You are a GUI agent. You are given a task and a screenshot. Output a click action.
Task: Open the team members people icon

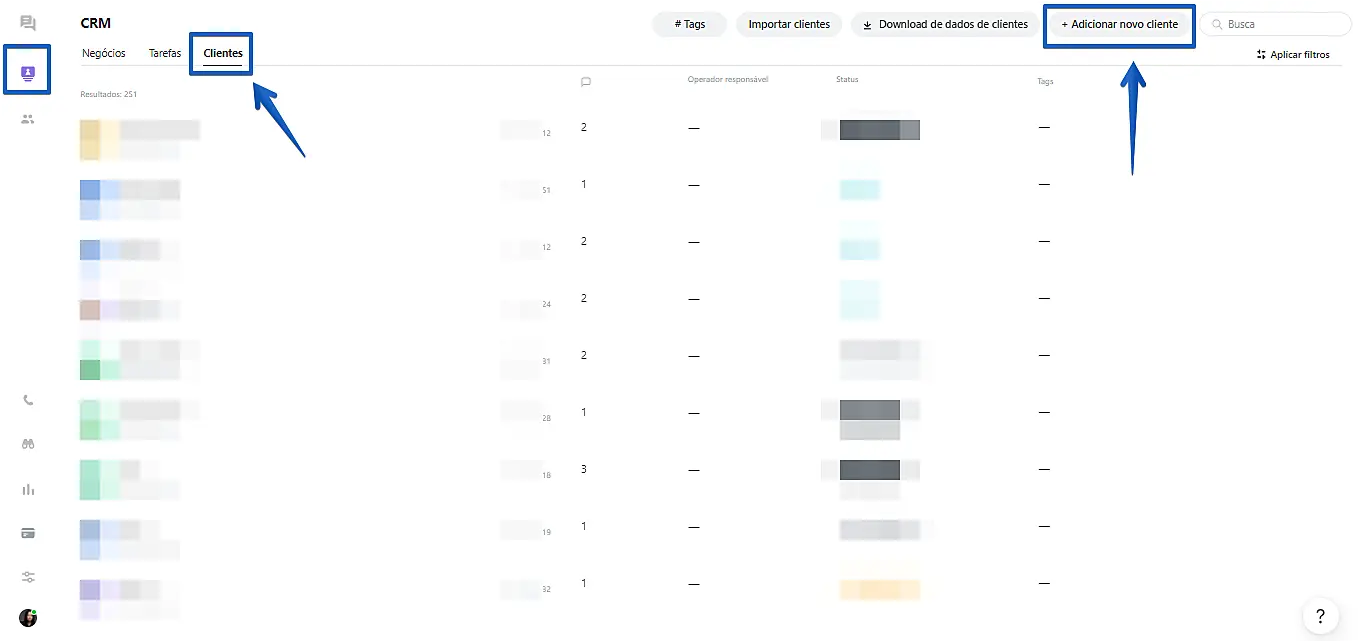click(28, 118)
